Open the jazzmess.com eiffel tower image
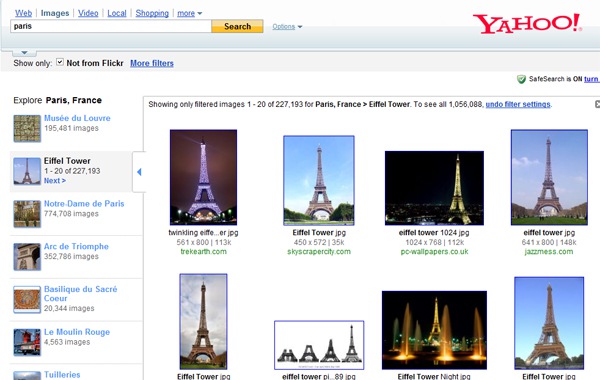The width and height of the screenshot is (600, 380). tap(549, 177)
